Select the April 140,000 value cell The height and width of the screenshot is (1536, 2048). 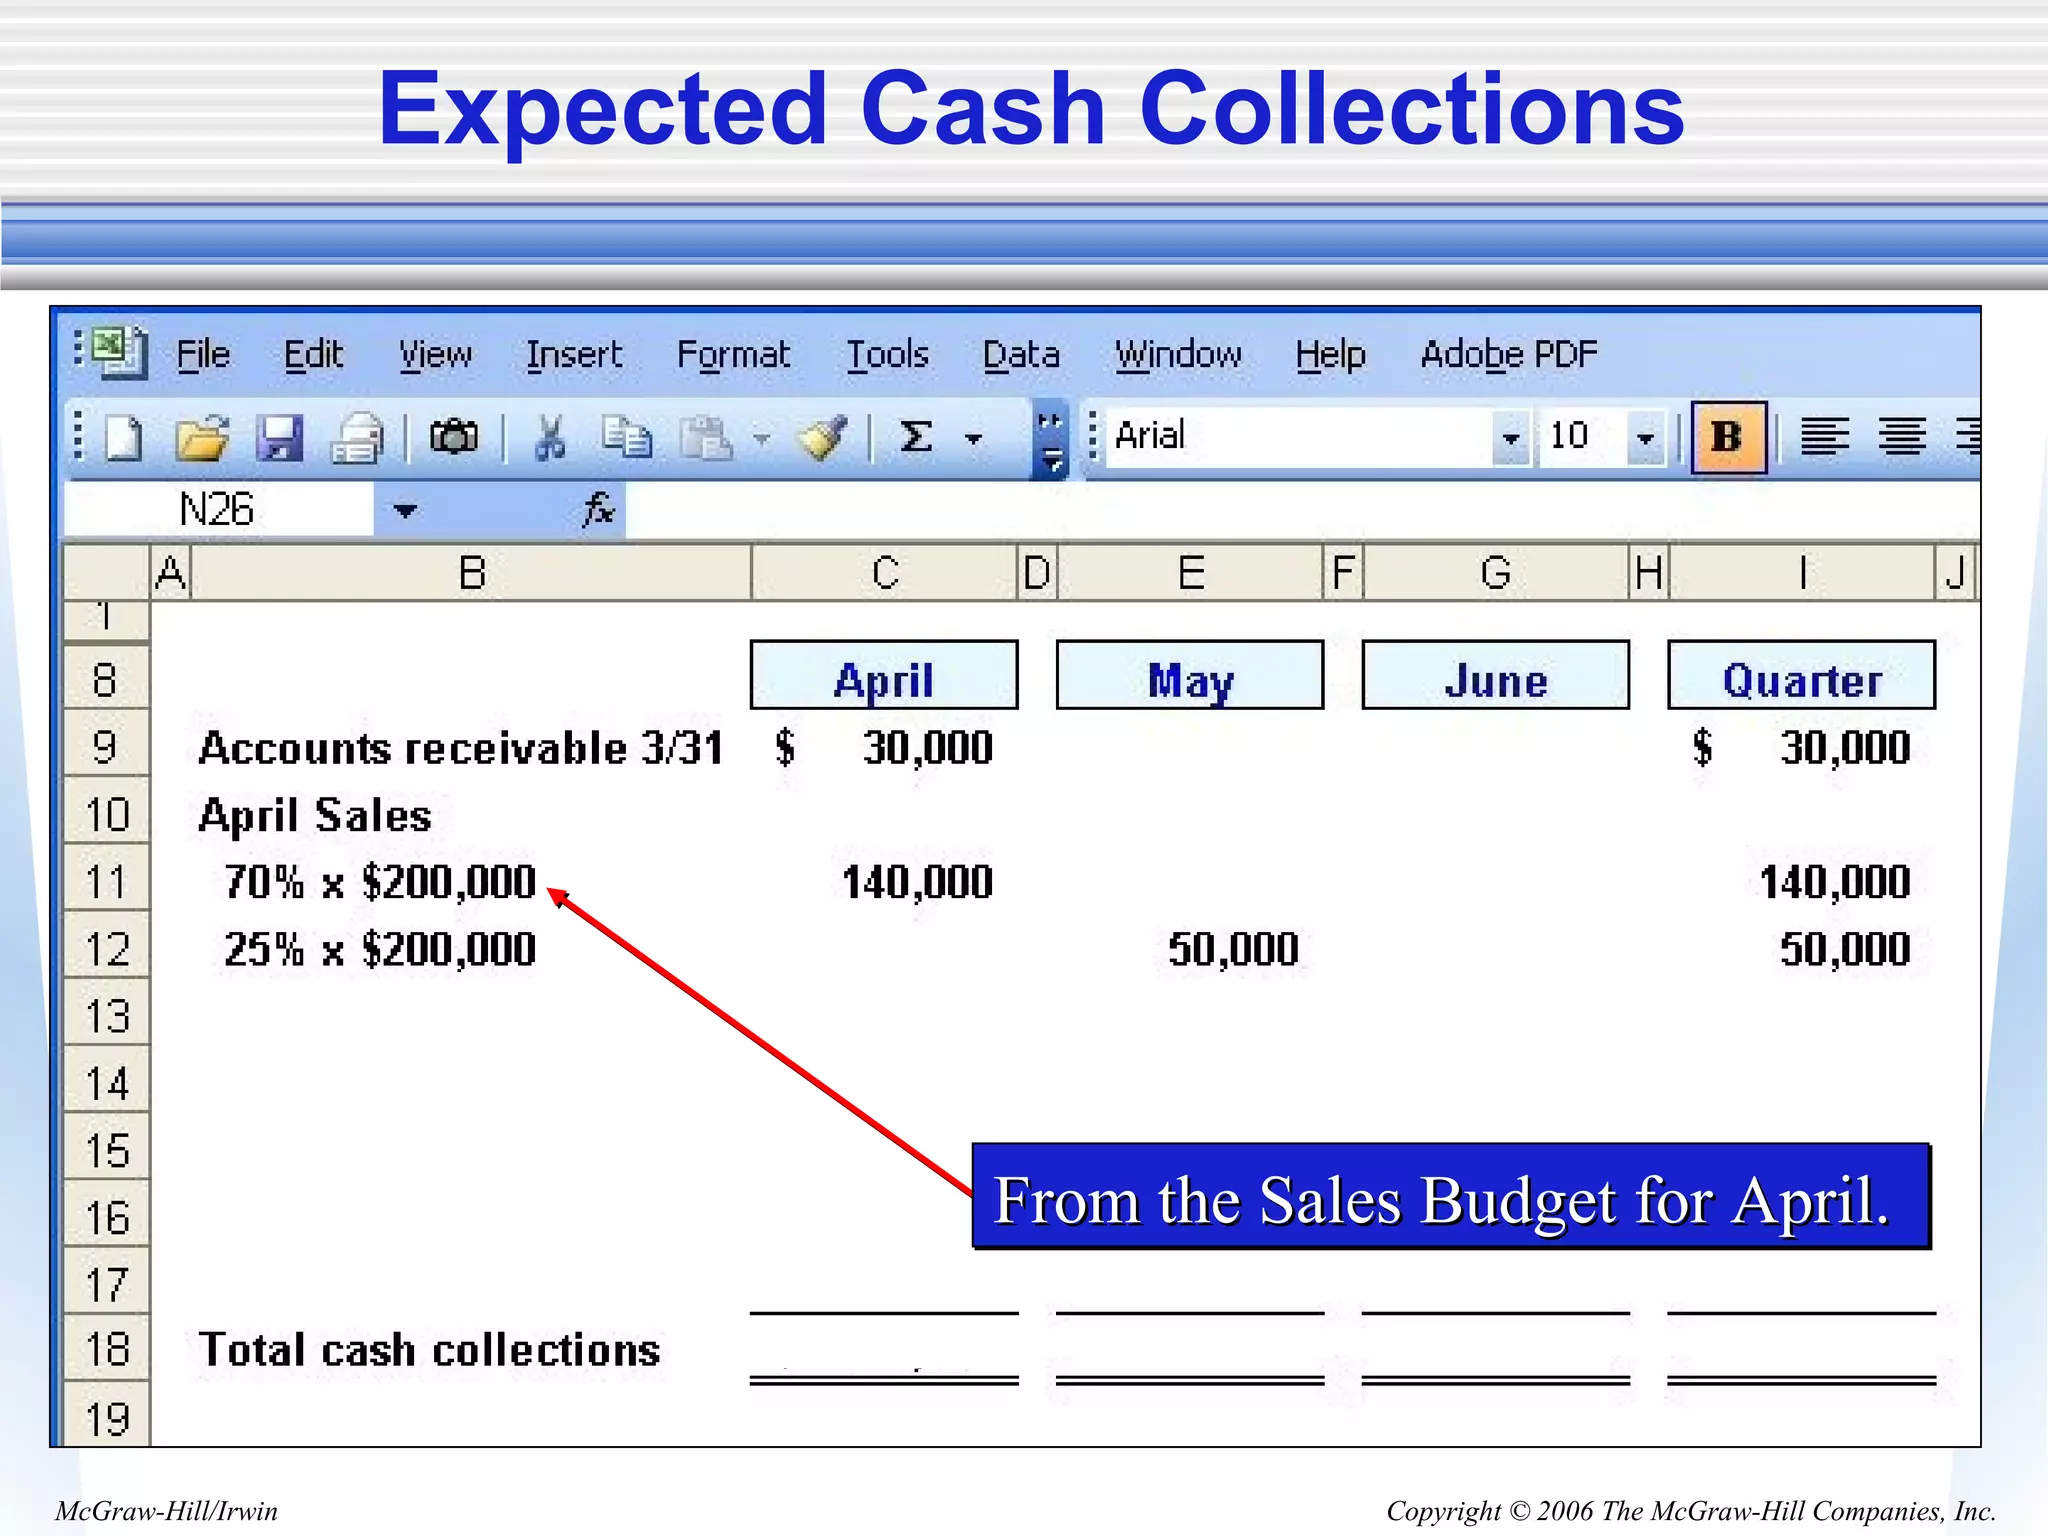pos(917,882)
